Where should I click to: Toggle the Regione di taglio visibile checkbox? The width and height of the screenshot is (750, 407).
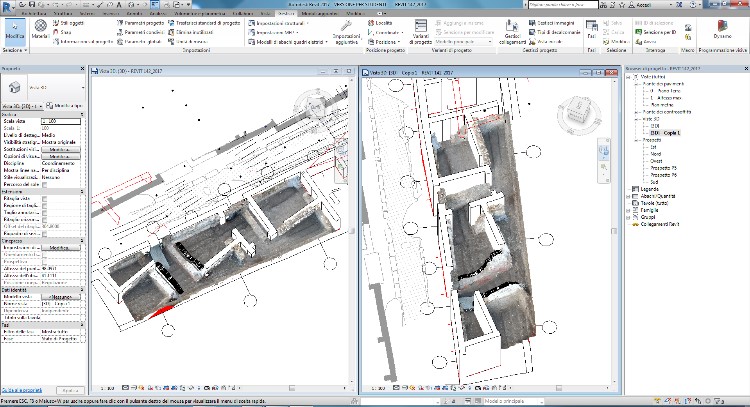(45, 207)
